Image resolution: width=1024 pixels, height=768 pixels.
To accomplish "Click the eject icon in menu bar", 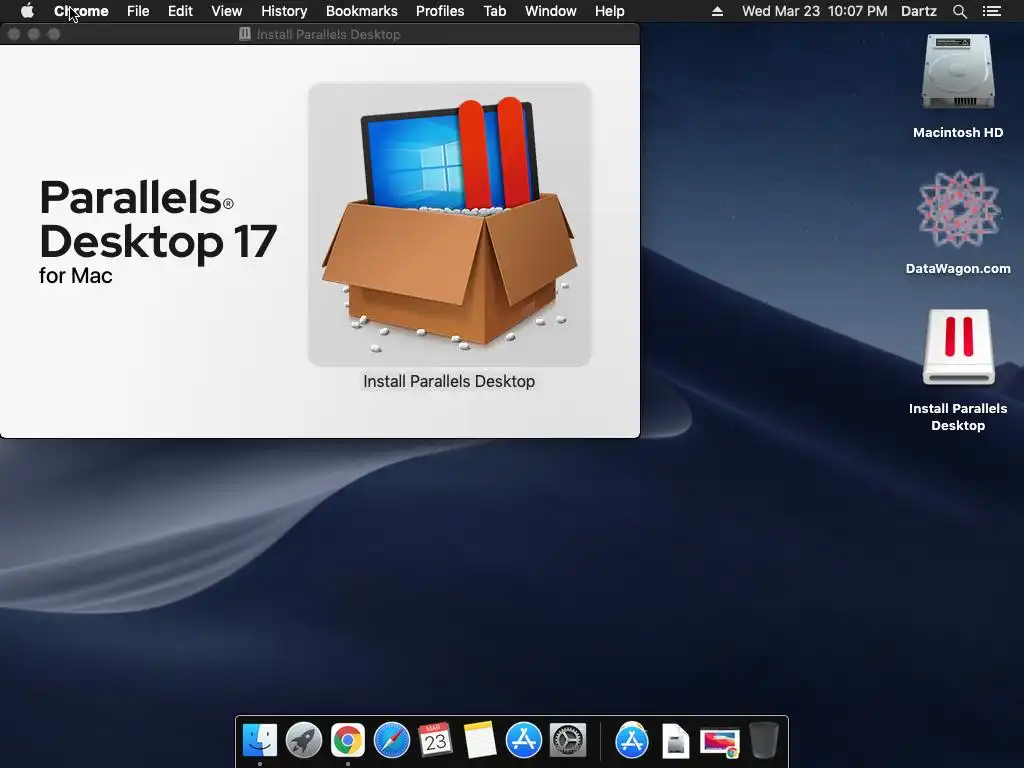I will pos(717,11).
